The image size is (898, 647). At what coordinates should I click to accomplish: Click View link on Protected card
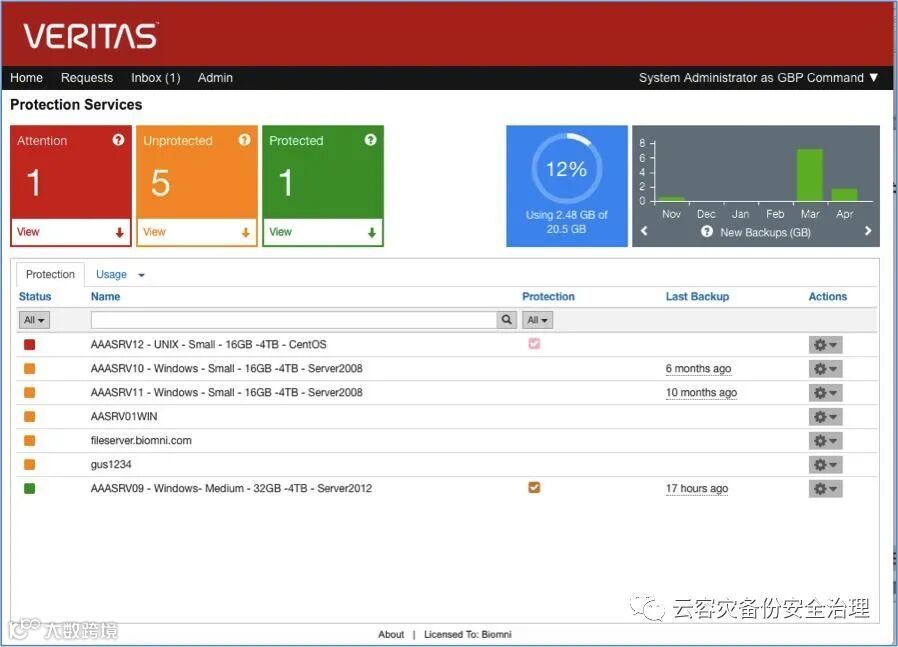tap(280, 232)
